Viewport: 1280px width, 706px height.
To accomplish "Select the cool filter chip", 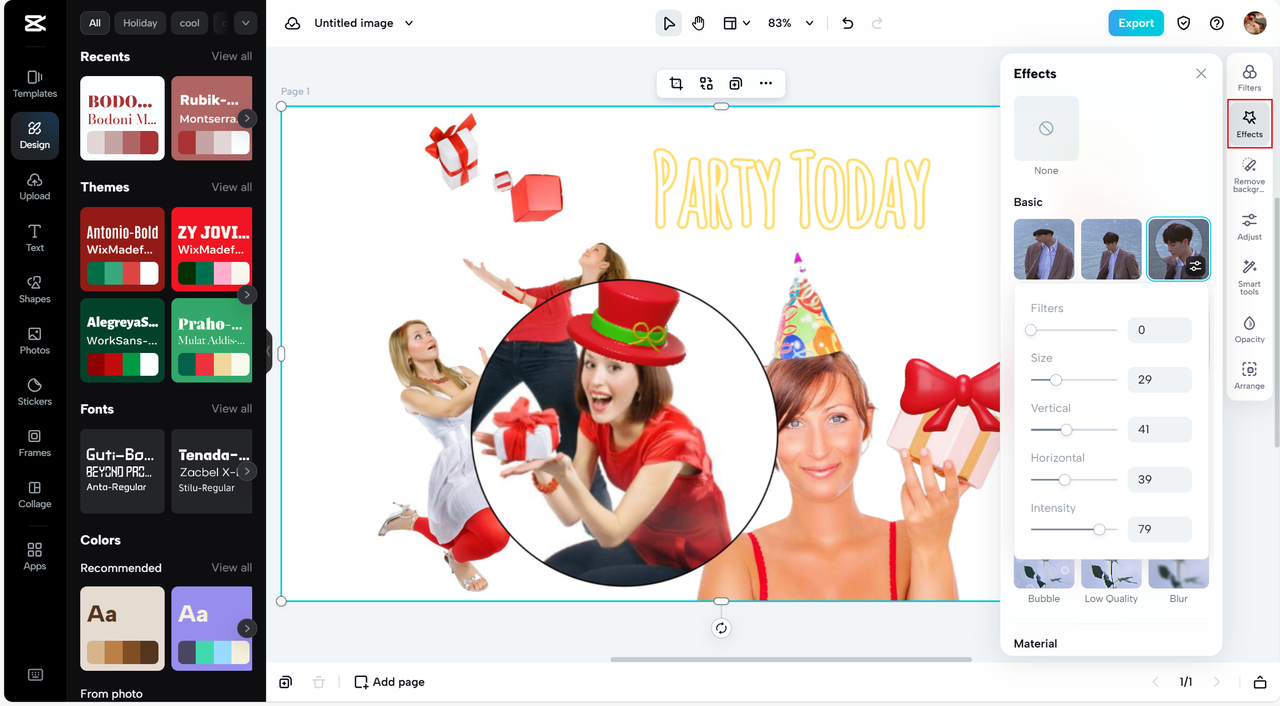I will pyautogui.click(x=190, y=23).
